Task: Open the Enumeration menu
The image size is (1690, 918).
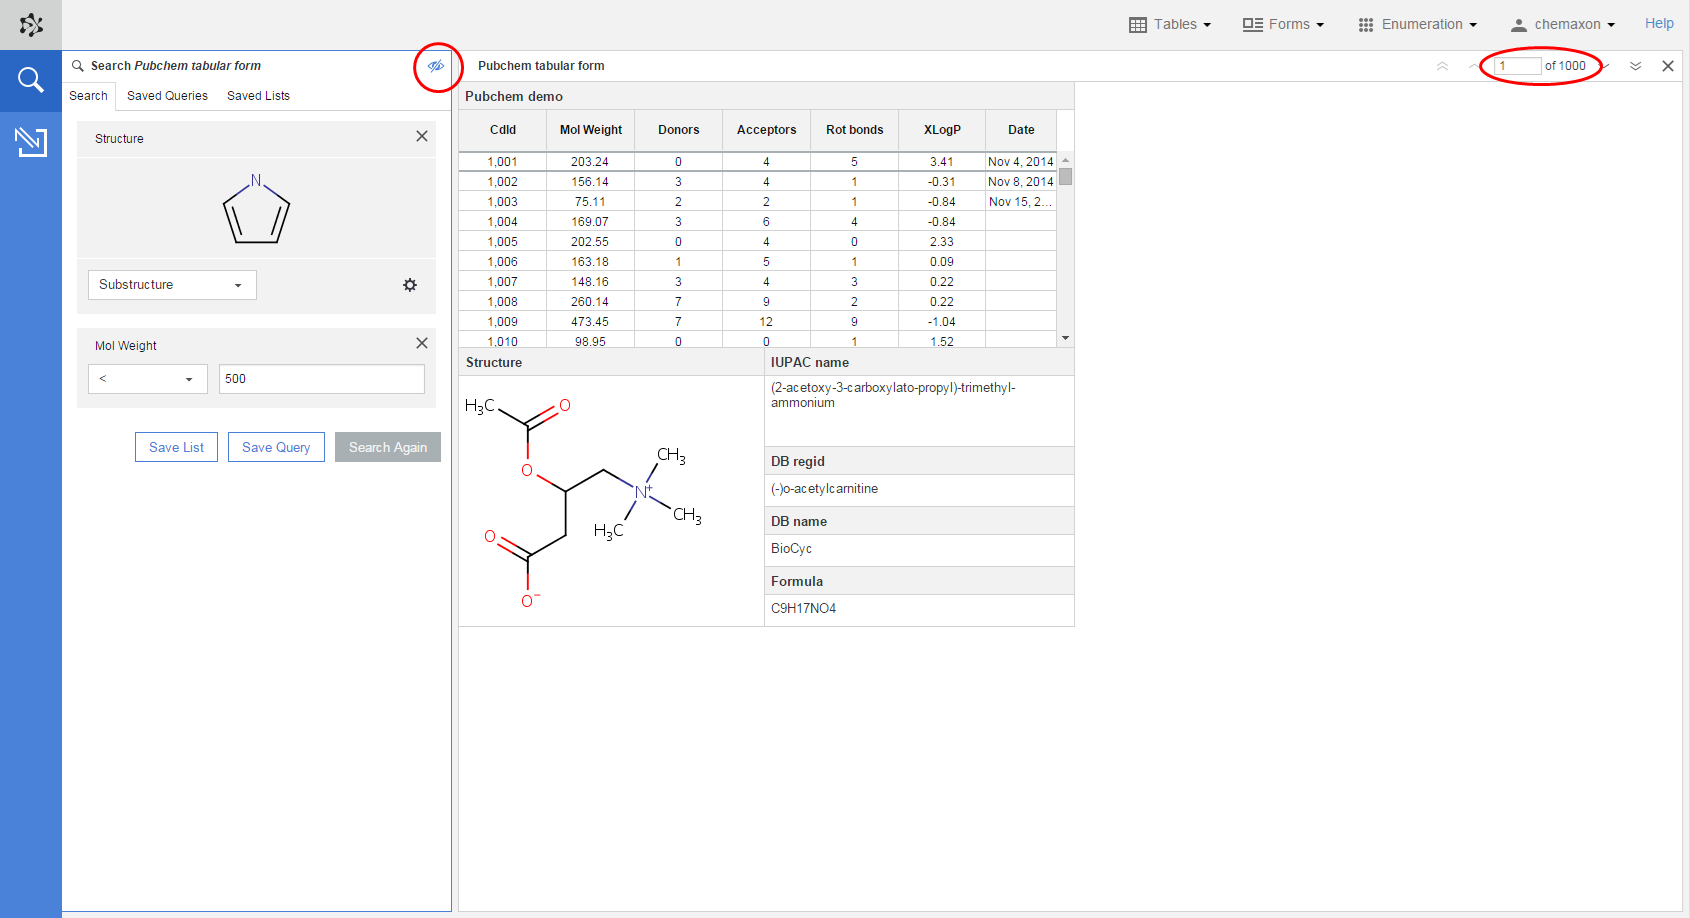Action: coord(1417,24)
